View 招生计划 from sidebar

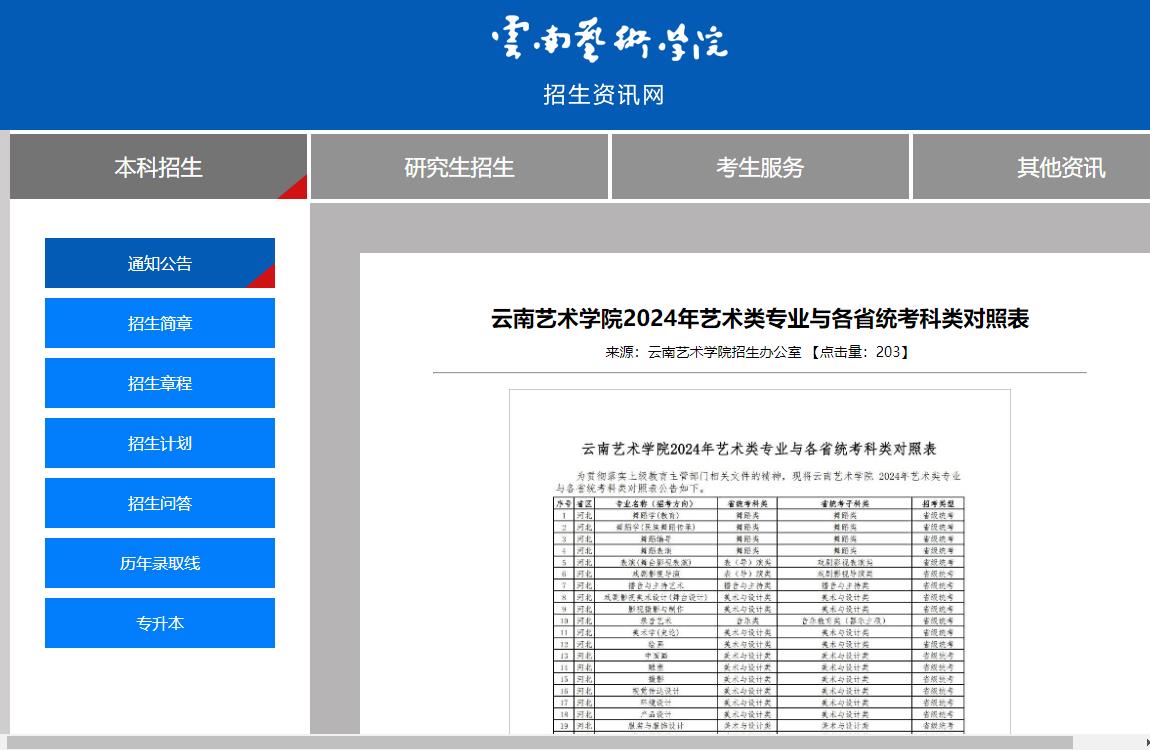(160, 444)
